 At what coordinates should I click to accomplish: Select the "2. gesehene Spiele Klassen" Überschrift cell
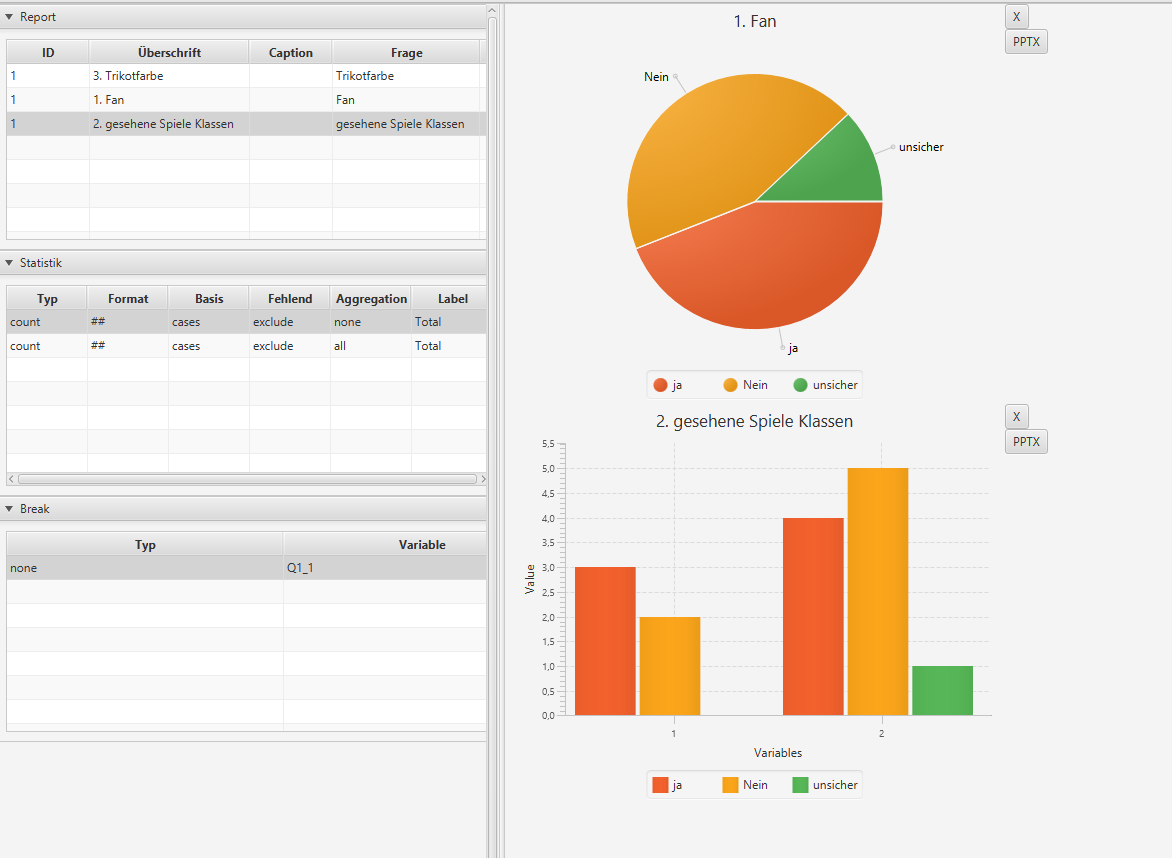tap(169, 124)
